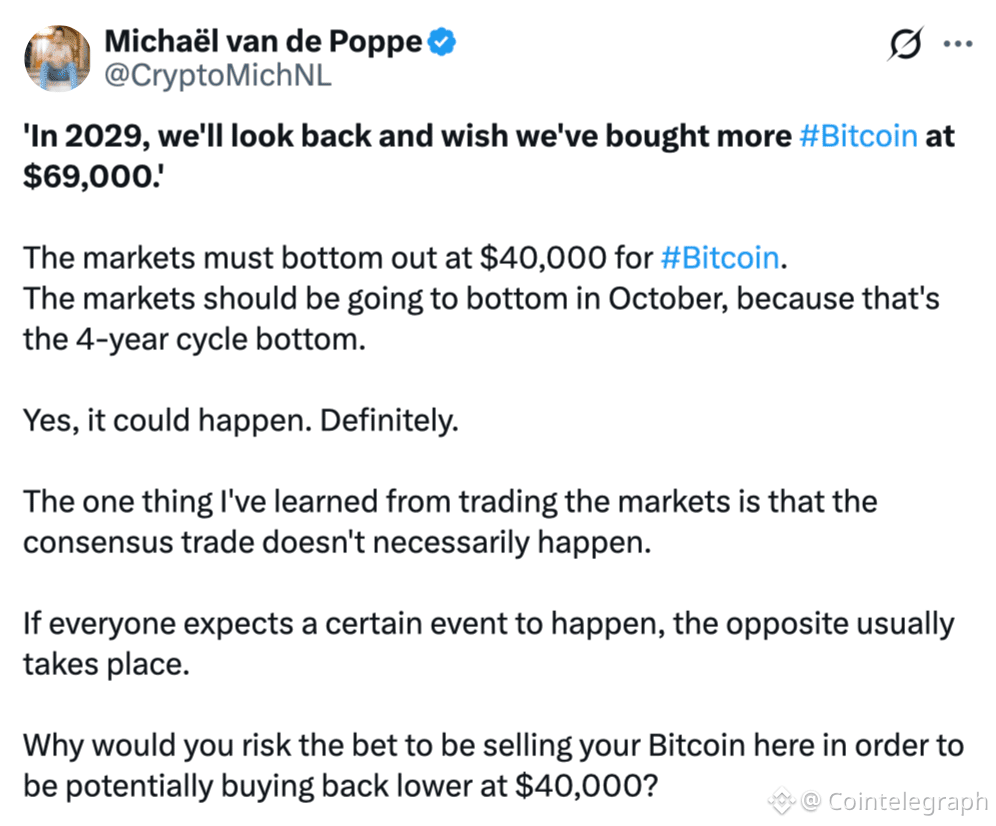Open Michaël van de Poppe's profile avatar

(58, 58)
